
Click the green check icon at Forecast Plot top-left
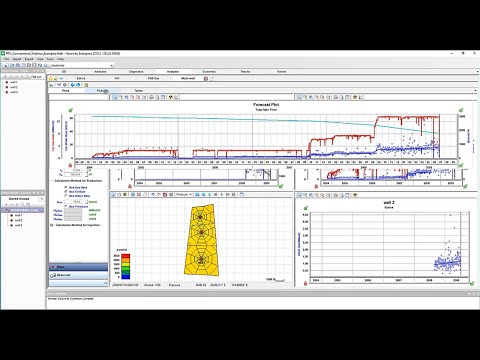pos(71,110)
